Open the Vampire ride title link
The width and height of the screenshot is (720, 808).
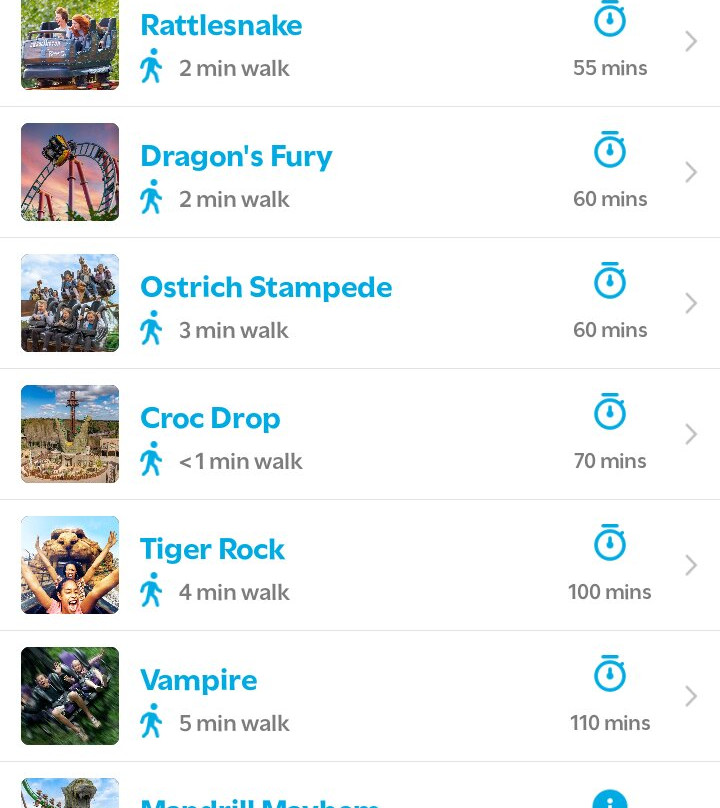[x=198, y=680]
